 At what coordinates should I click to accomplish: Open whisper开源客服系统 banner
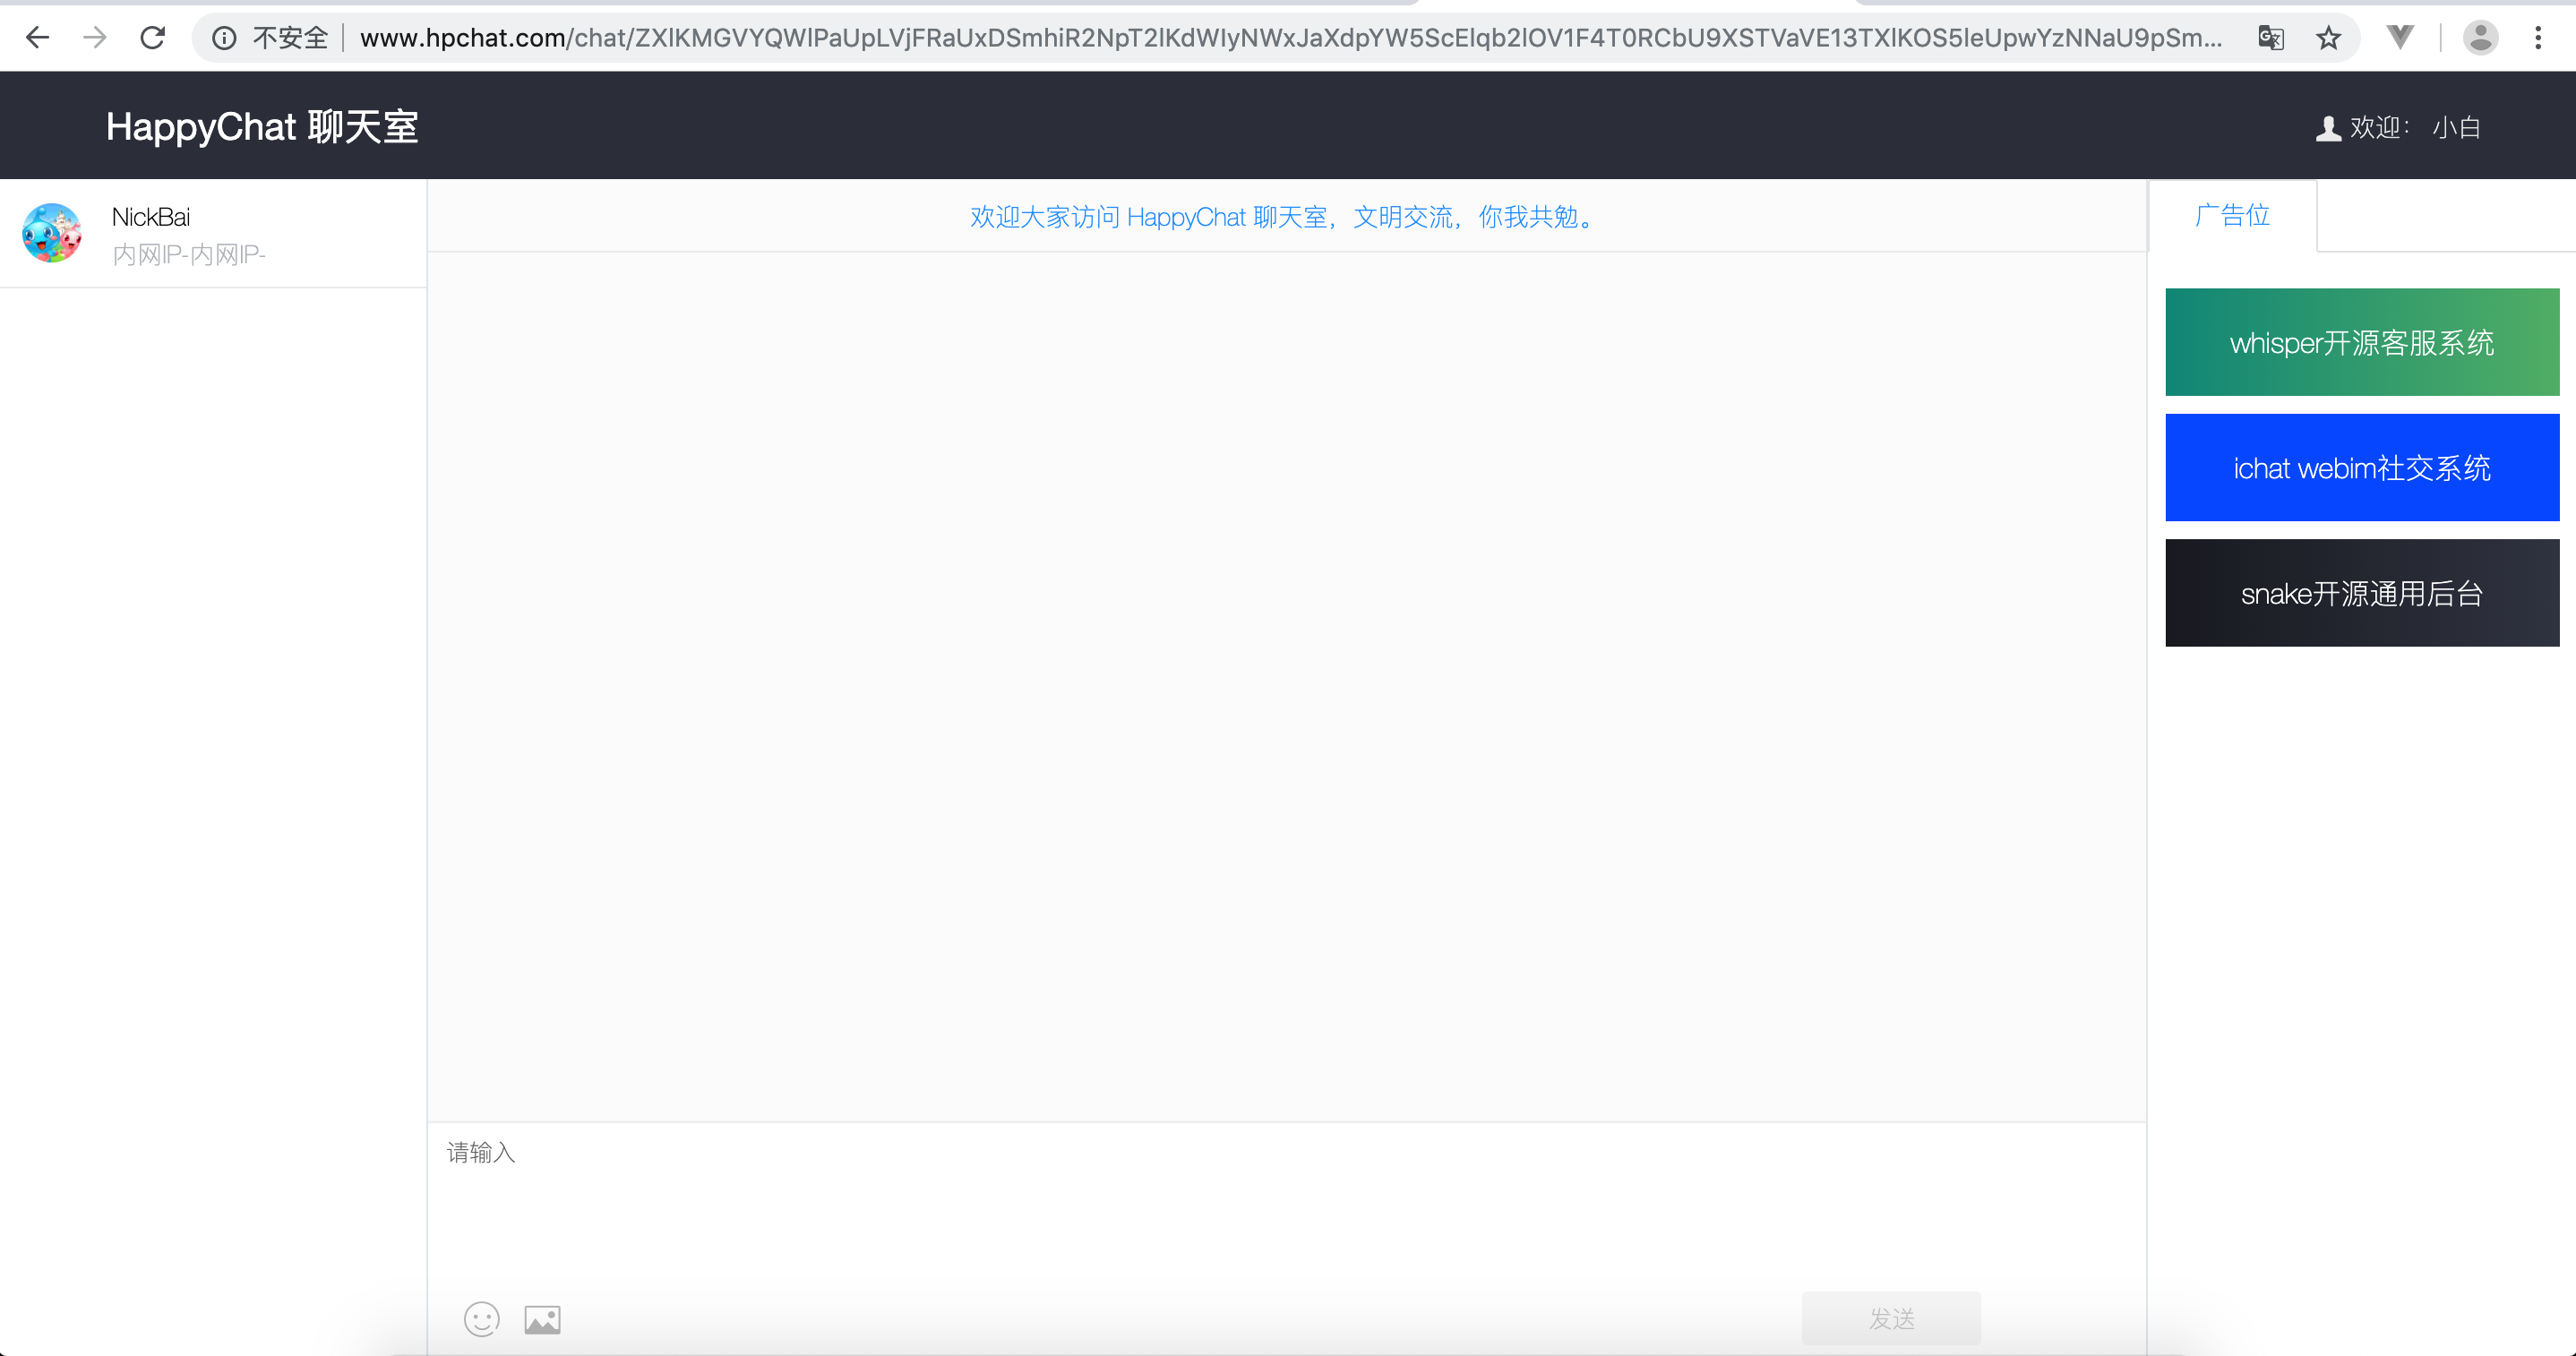point(2361,342)
